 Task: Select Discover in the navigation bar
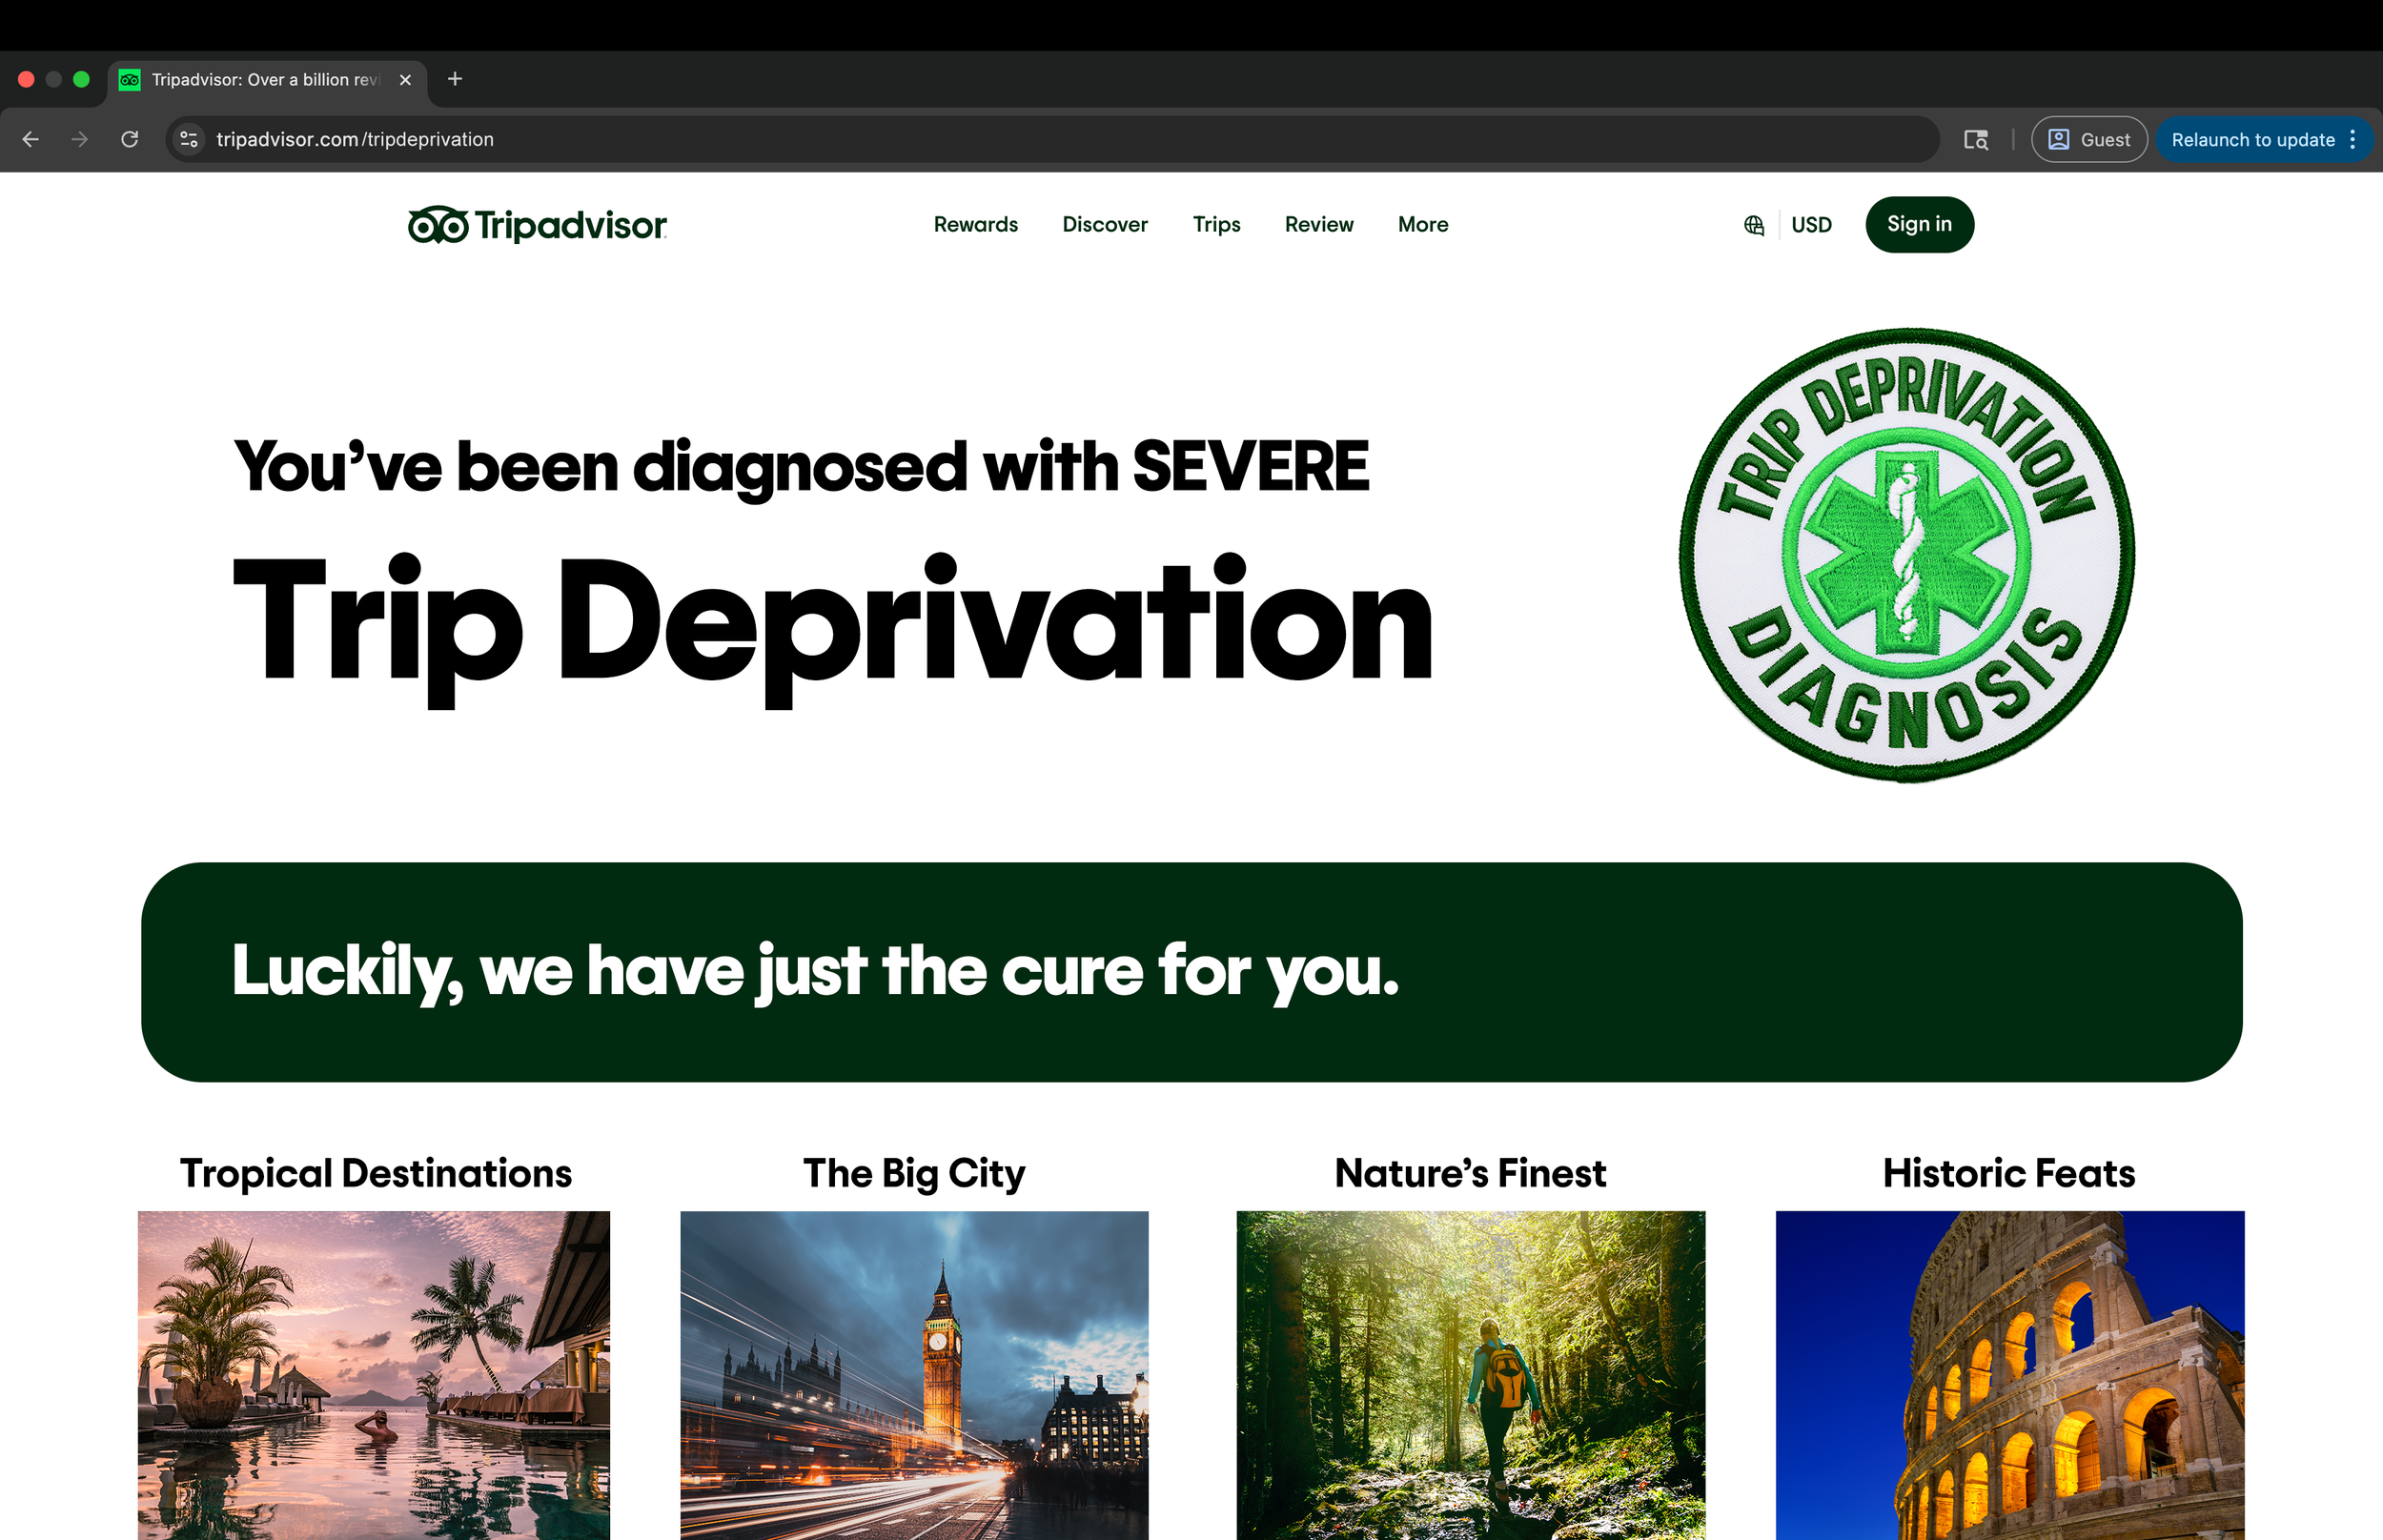[1104, 225]
